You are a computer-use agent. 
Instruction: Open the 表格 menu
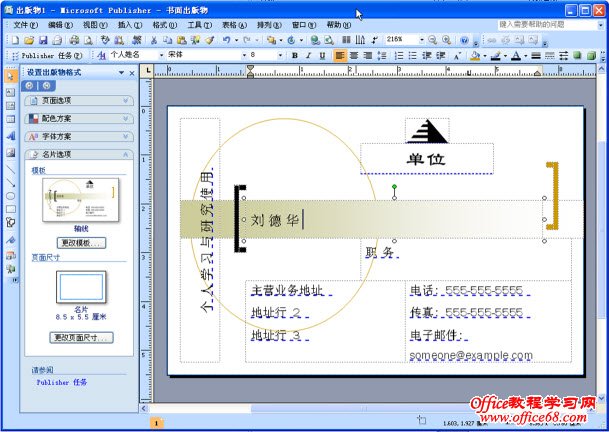[234, 25]
